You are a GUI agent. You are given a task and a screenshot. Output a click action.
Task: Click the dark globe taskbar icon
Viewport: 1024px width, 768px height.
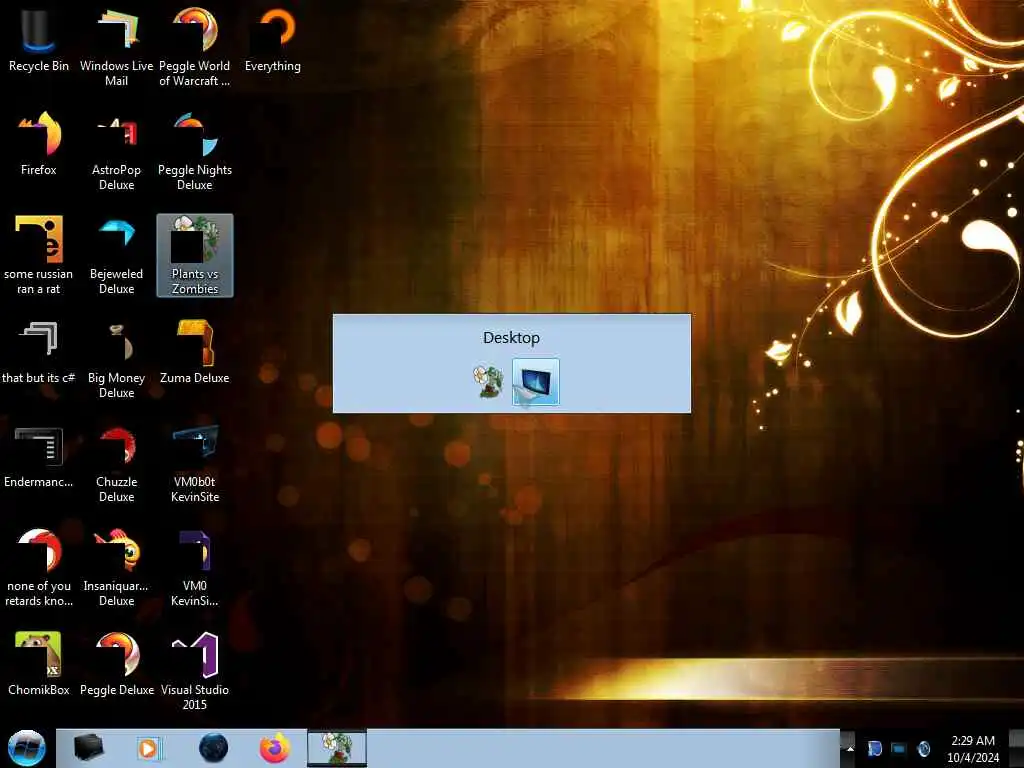tap(213, 748)
